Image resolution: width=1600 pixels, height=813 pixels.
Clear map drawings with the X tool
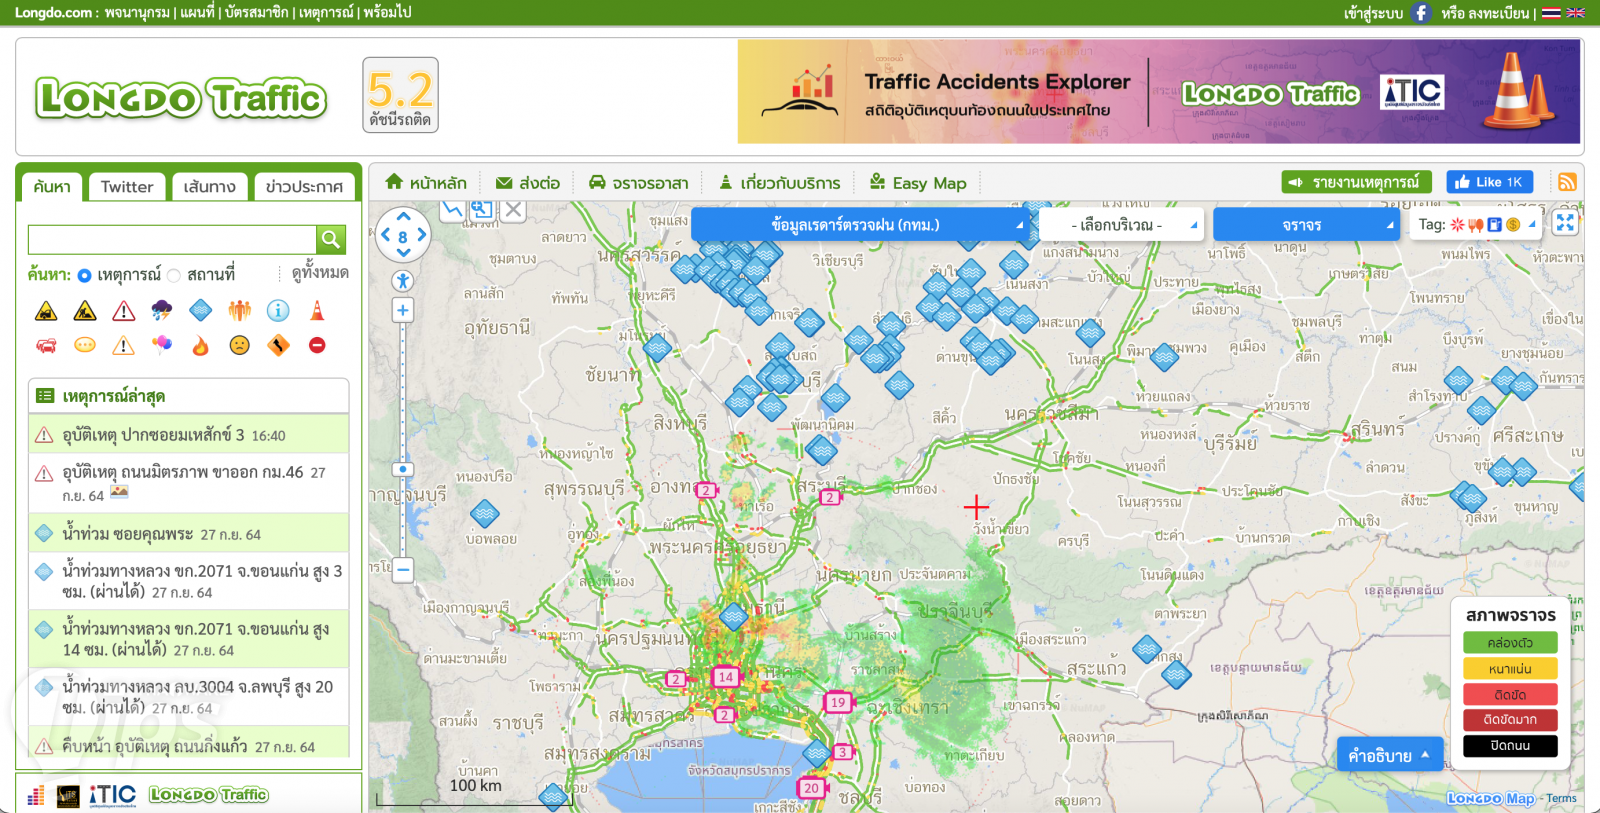pos(513,209)
